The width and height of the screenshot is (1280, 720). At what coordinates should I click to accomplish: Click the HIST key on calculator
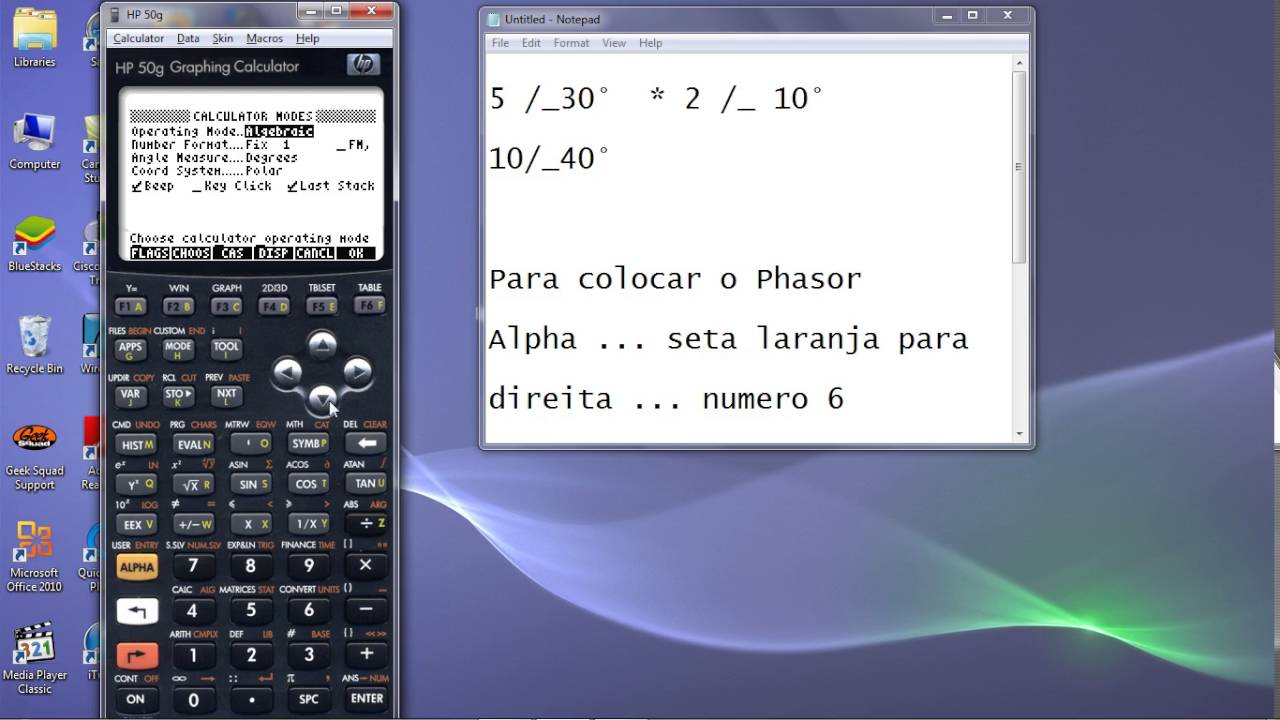(135, 444)
